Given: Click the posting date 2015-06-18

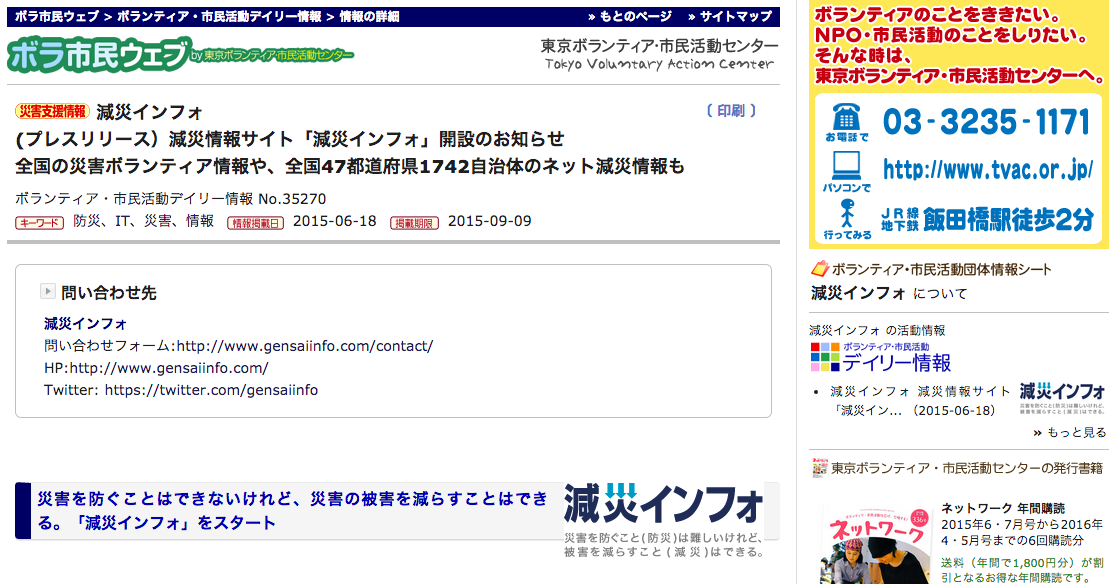Looking at the screenshot, I should [x=335, y=222].
